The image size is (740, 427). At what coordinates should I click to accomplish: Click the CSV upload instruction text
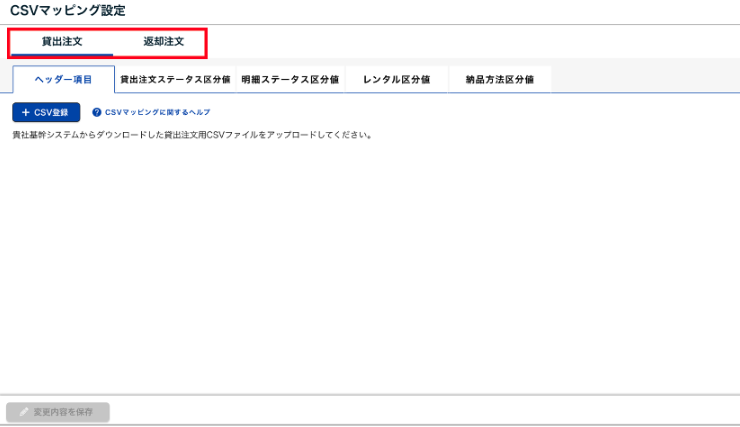pos(192,134)
